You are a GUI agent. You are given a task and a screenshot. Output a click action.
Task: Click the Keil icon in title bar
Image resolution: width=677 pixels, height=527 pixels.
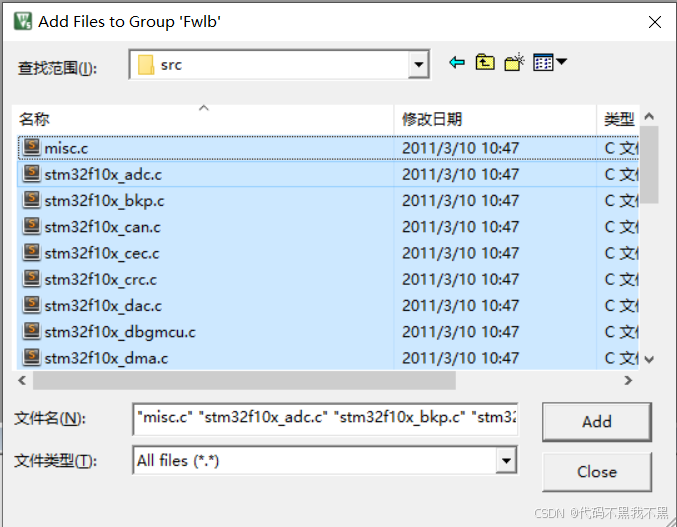point(23,21)
